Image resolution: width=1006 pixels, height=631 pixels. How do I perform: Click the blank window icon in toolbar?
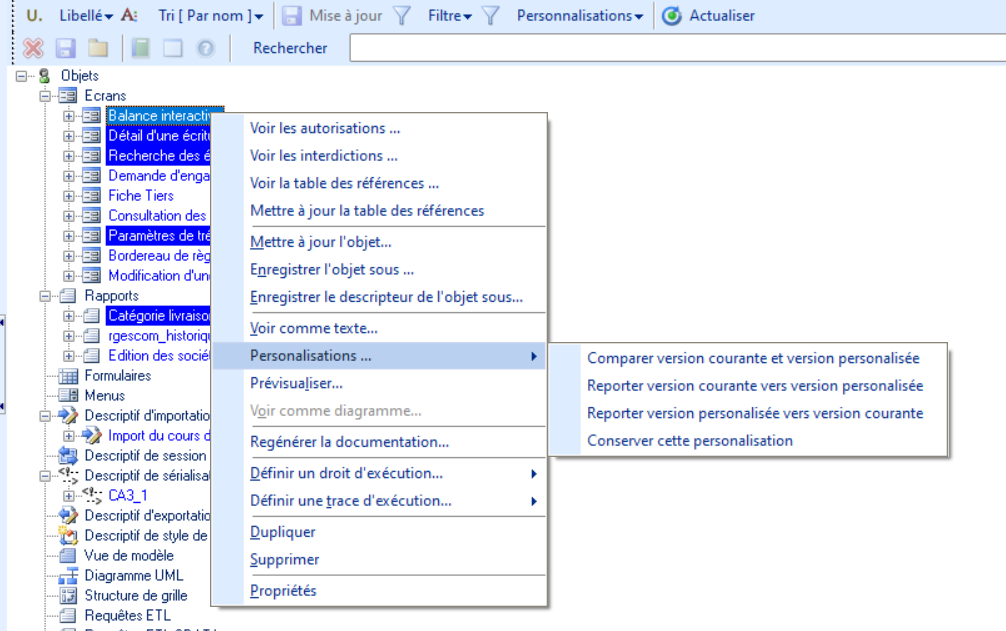click(173, 48)
